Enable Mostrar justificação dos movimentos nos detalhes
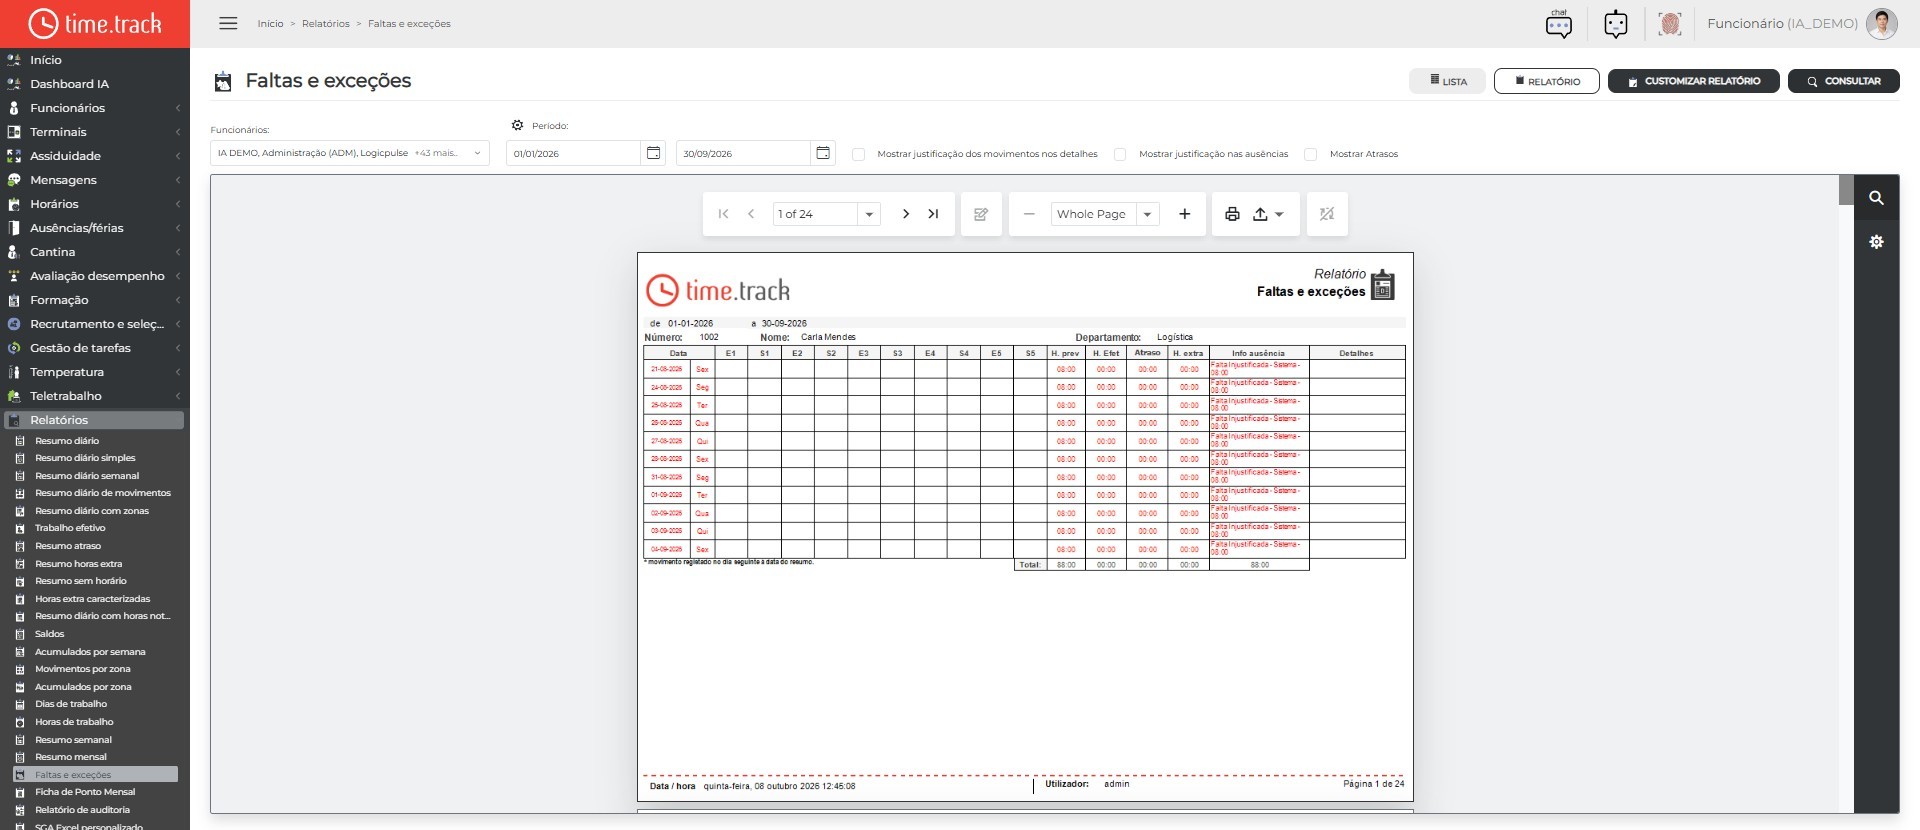This screenshot has width=1920, height=830. click(858, 154)
